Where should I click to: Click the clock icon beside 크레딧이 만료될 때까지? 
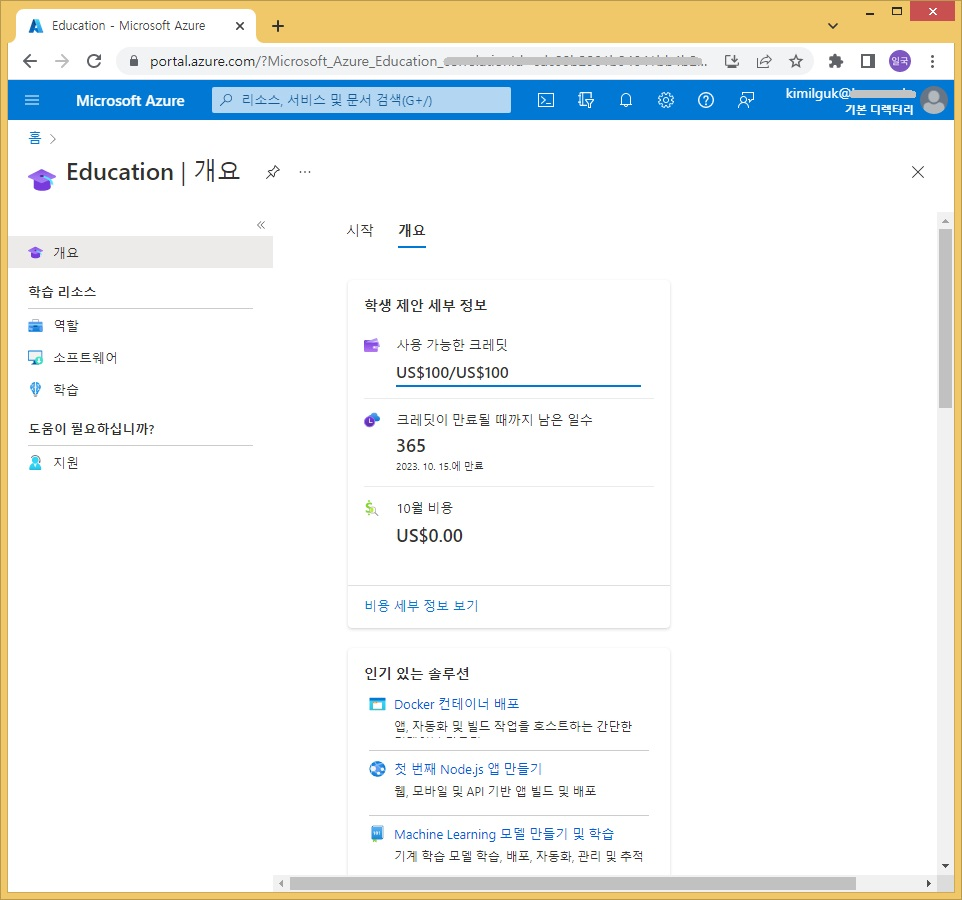pos(372,420)
